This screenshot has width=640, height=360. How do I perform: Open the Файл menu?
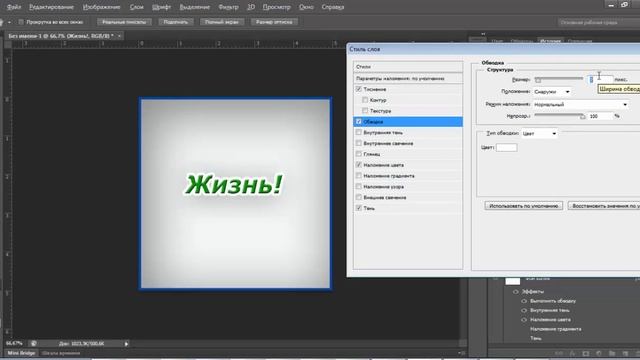click(14, 7)
